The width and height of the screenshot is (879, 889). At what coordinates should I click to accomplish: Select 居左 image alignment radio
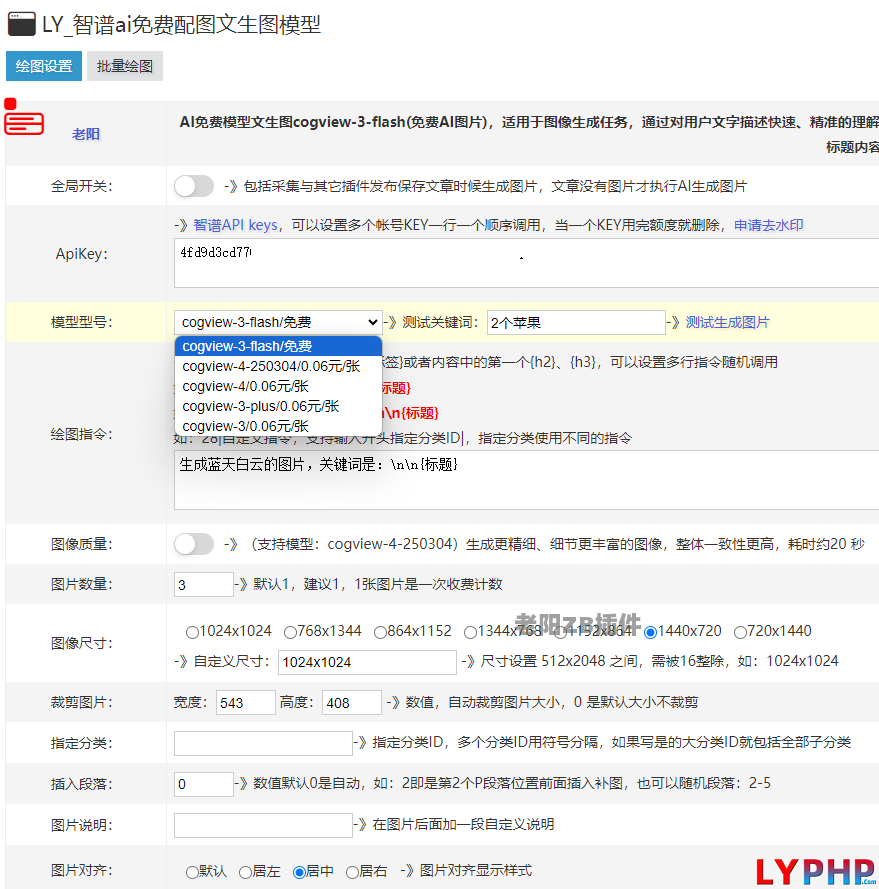[x=245, y=872]
